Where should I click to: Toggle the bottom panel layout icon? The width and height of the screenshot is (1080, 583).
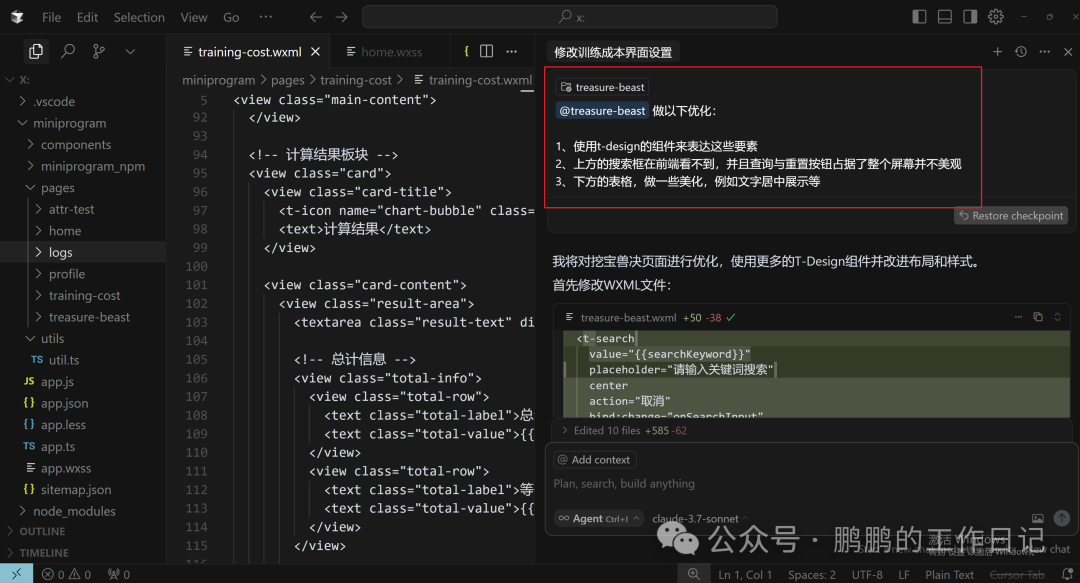coord(944,17)
